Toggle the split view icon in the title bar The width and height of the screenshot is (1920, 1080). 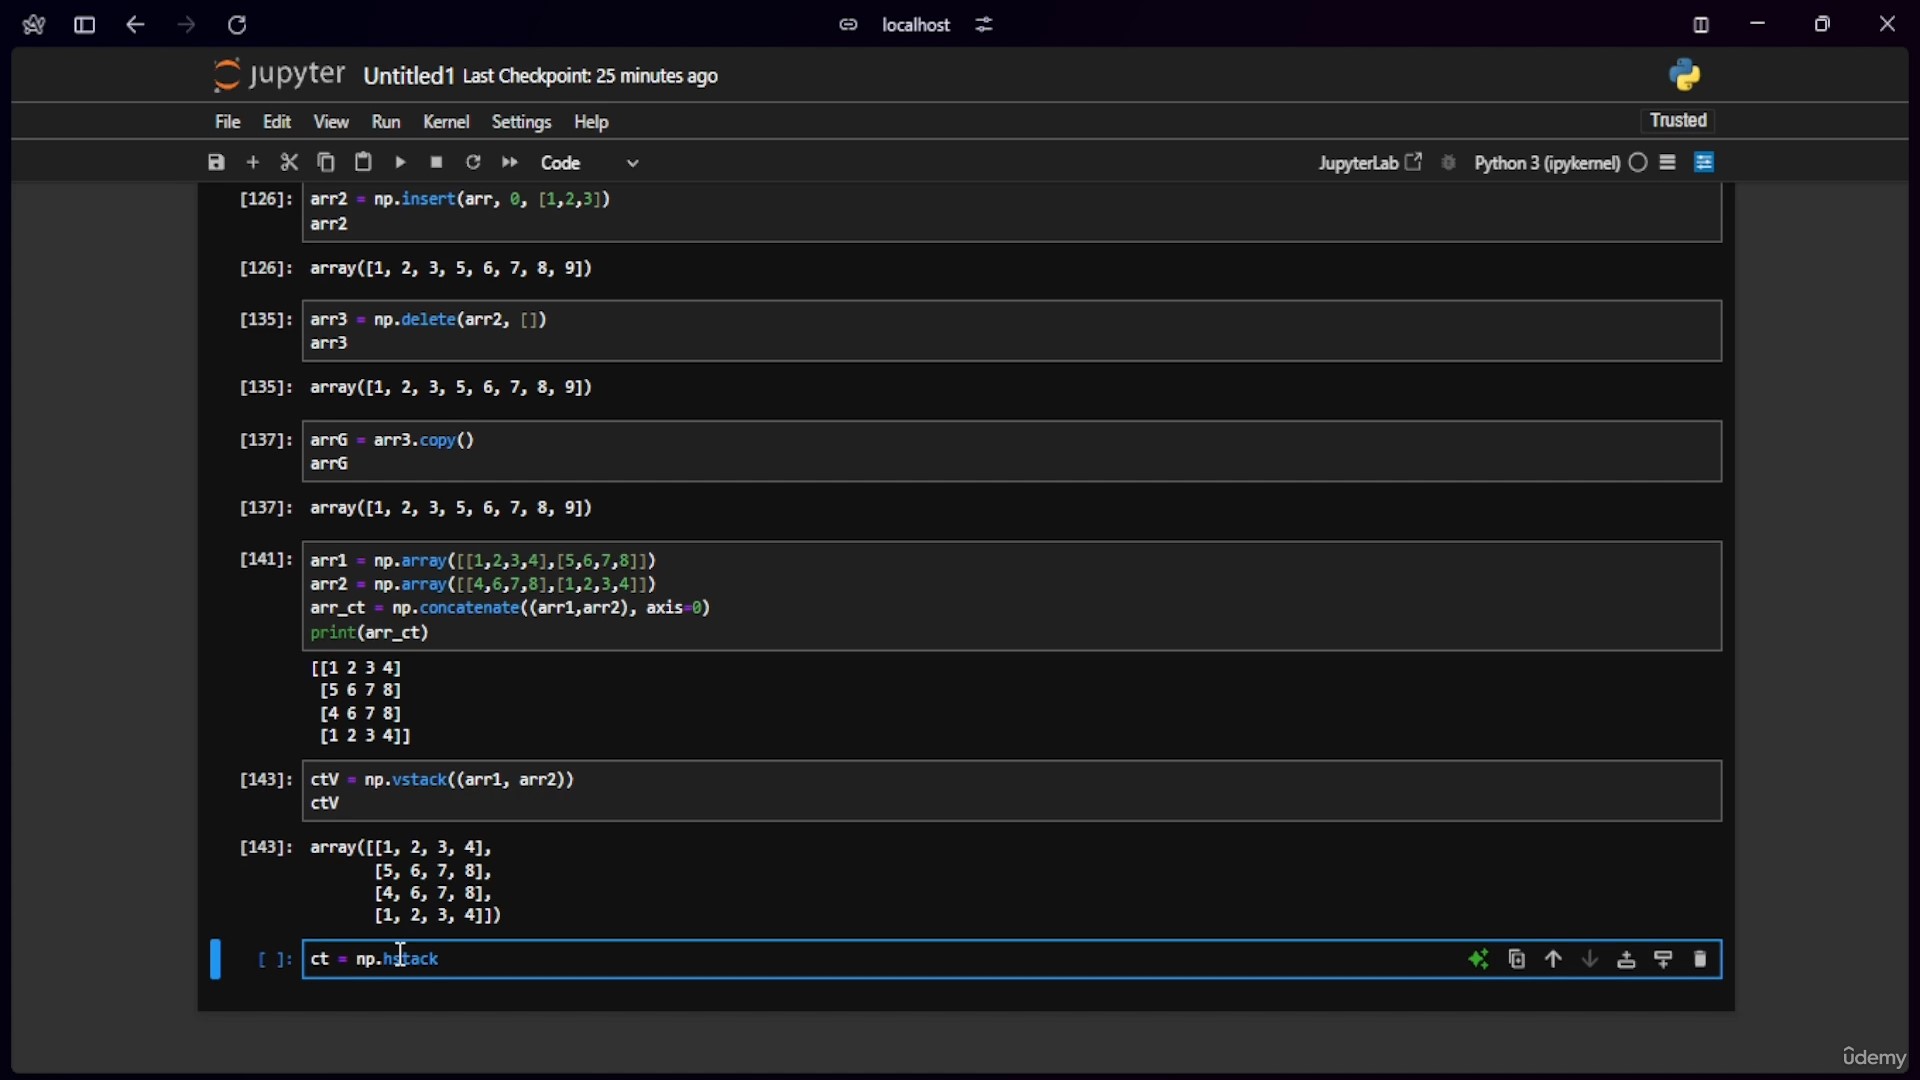coord(1701,25)
